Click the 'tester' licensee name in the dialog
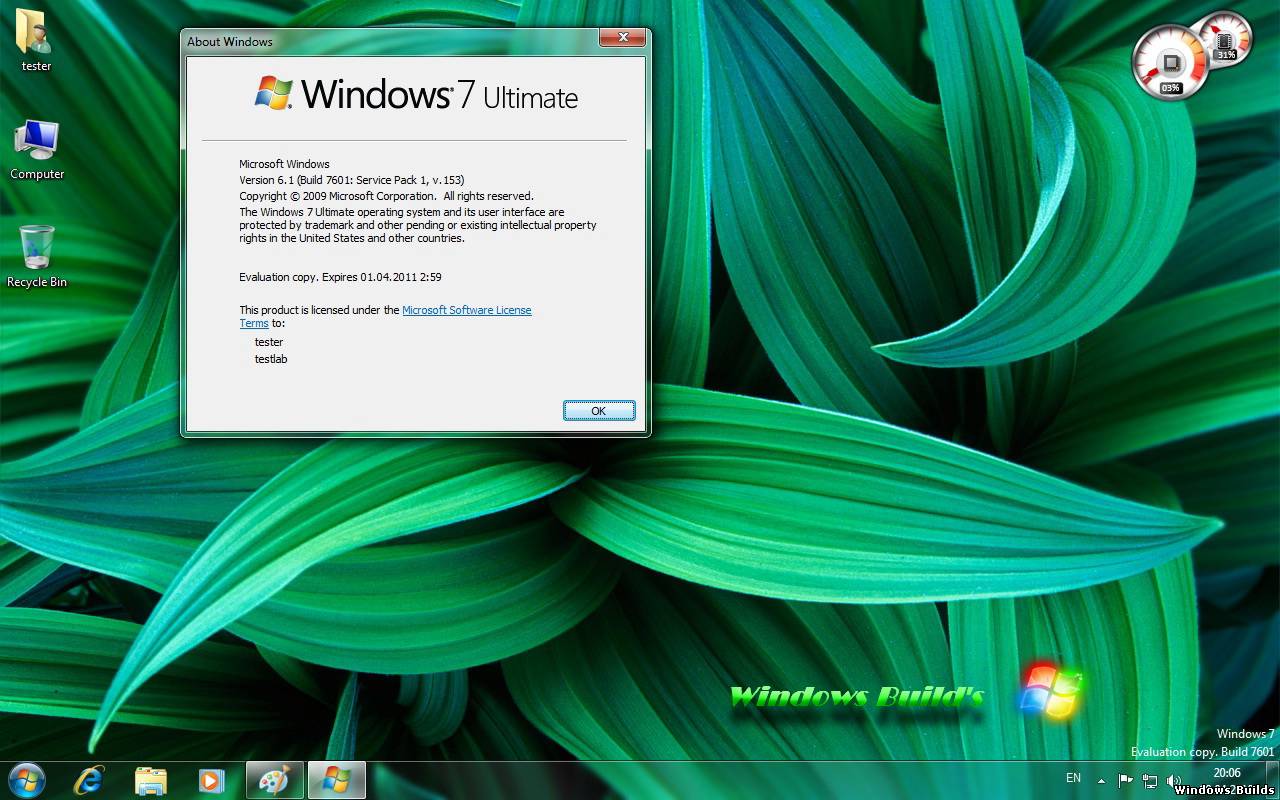The image size is (1280, 800). point(269,342)
